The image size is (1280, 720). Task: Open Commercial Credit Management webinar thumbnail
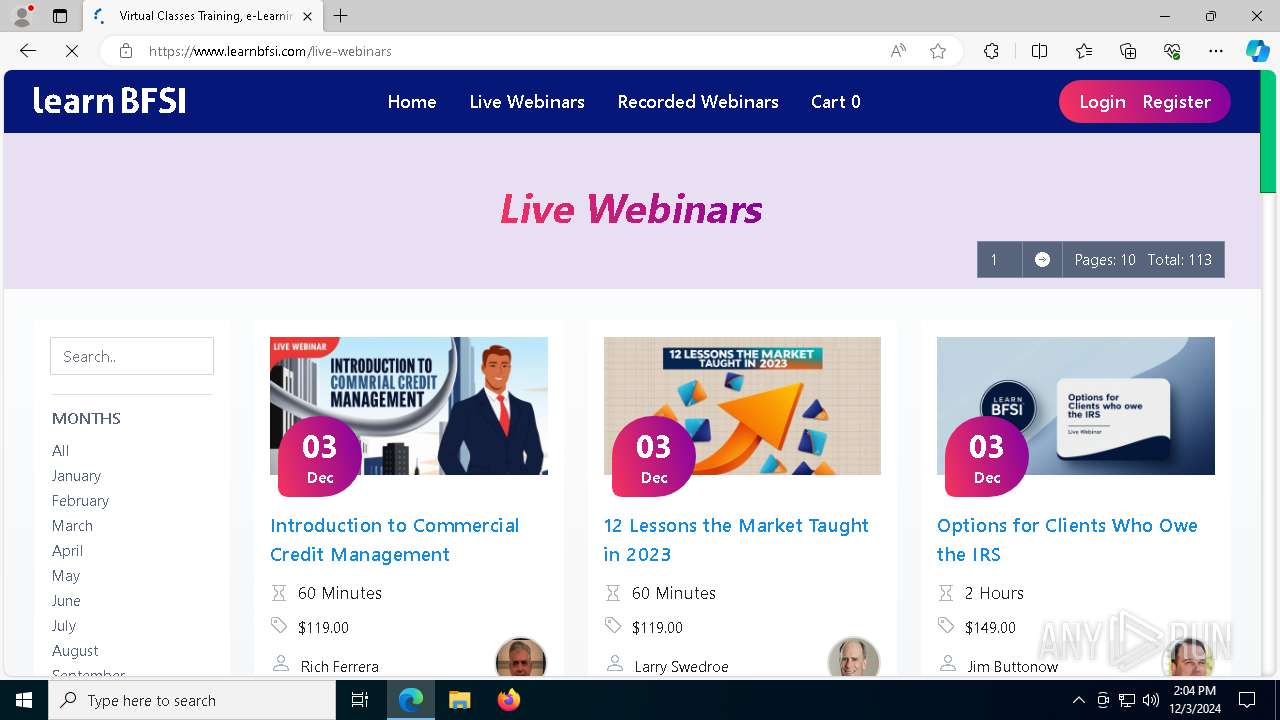pyautogui.click(x=409, y=406)
